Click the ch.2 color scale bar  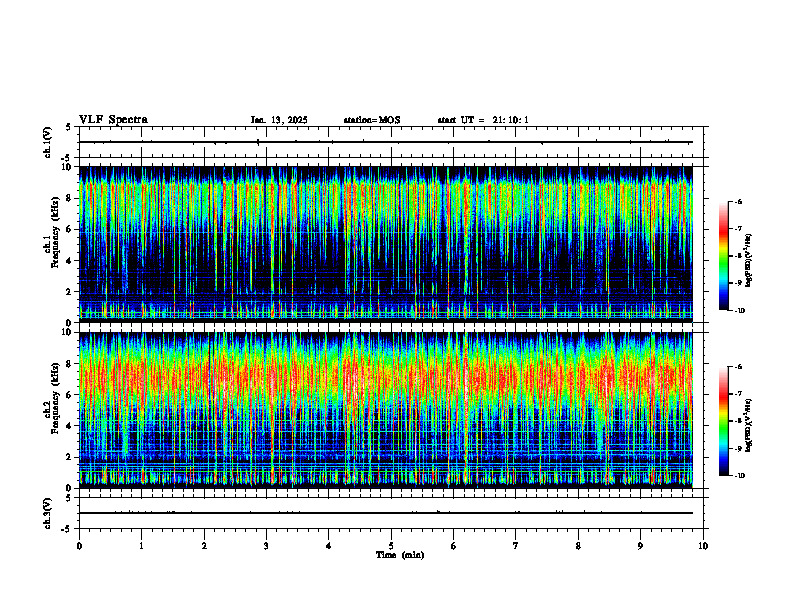click(x=723, y=421)
